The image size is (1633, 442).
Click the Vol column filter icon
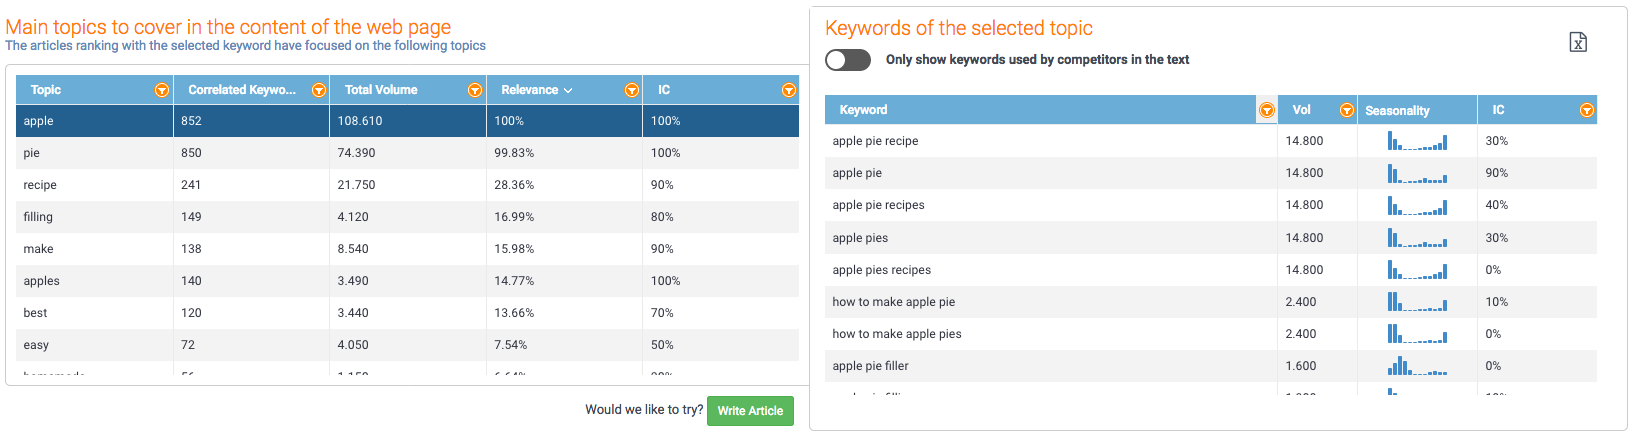coord(1347,110)
